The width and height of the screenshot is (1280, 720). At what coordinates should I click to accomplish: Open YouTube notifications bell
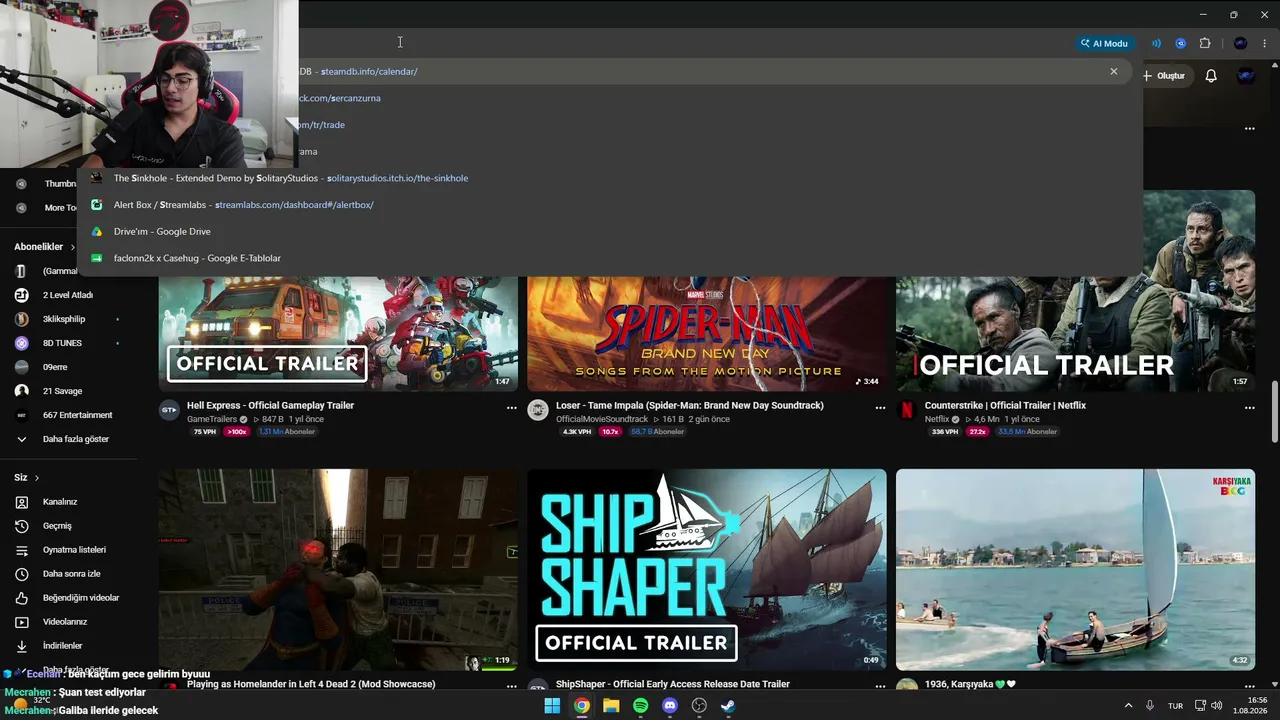(x=1211, y=76)
